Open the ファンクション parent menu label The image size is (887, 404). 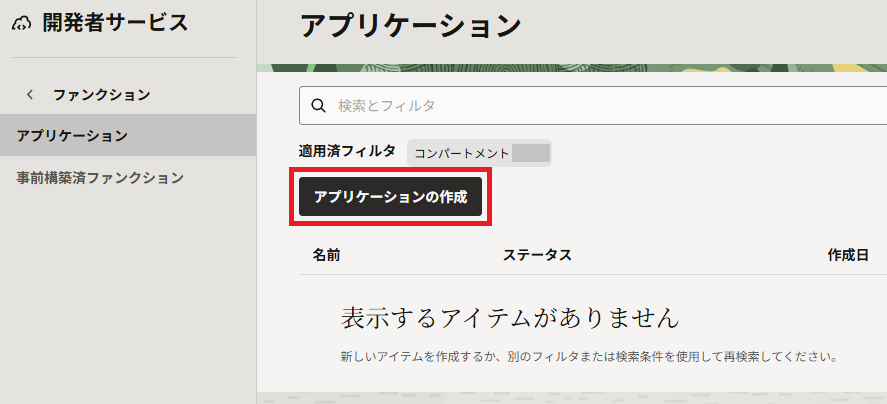[x=101, y=95]
